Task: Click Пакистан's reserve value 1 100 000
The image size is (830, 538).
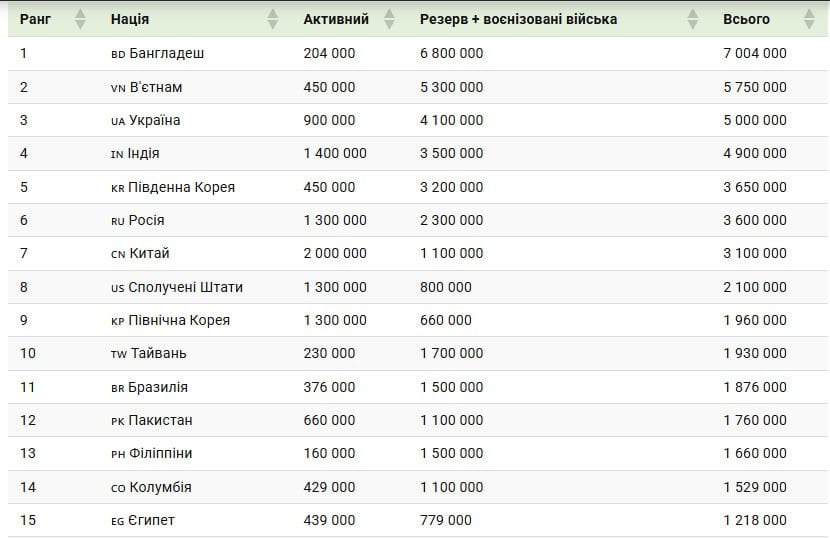Action: (x=451, y=420)
